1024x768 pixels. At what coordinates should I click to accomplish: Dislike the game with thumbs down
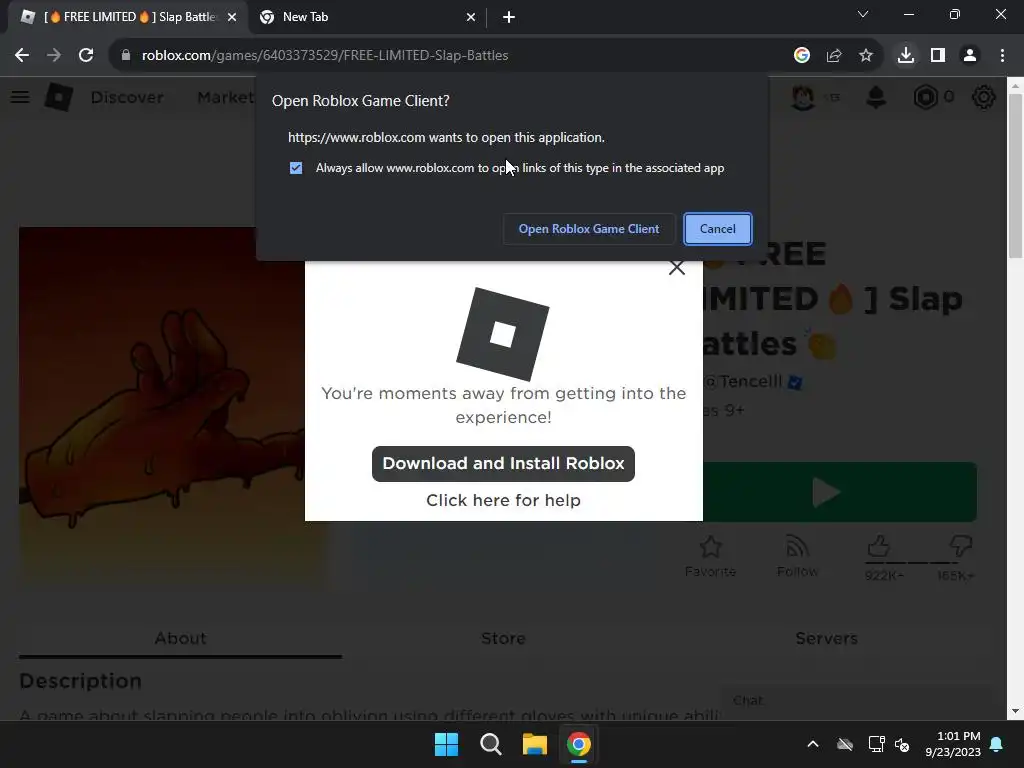pyautogui.click(x=961, y=546)
